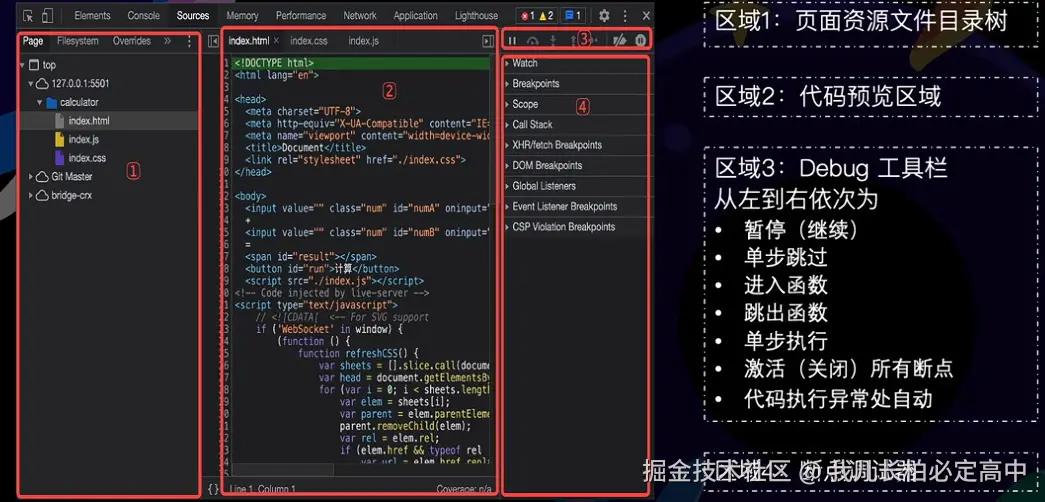The height and width of the screenshot is (502, 1045).
Task: Click the calculator folder icon
Action: (x=51, y=103)
